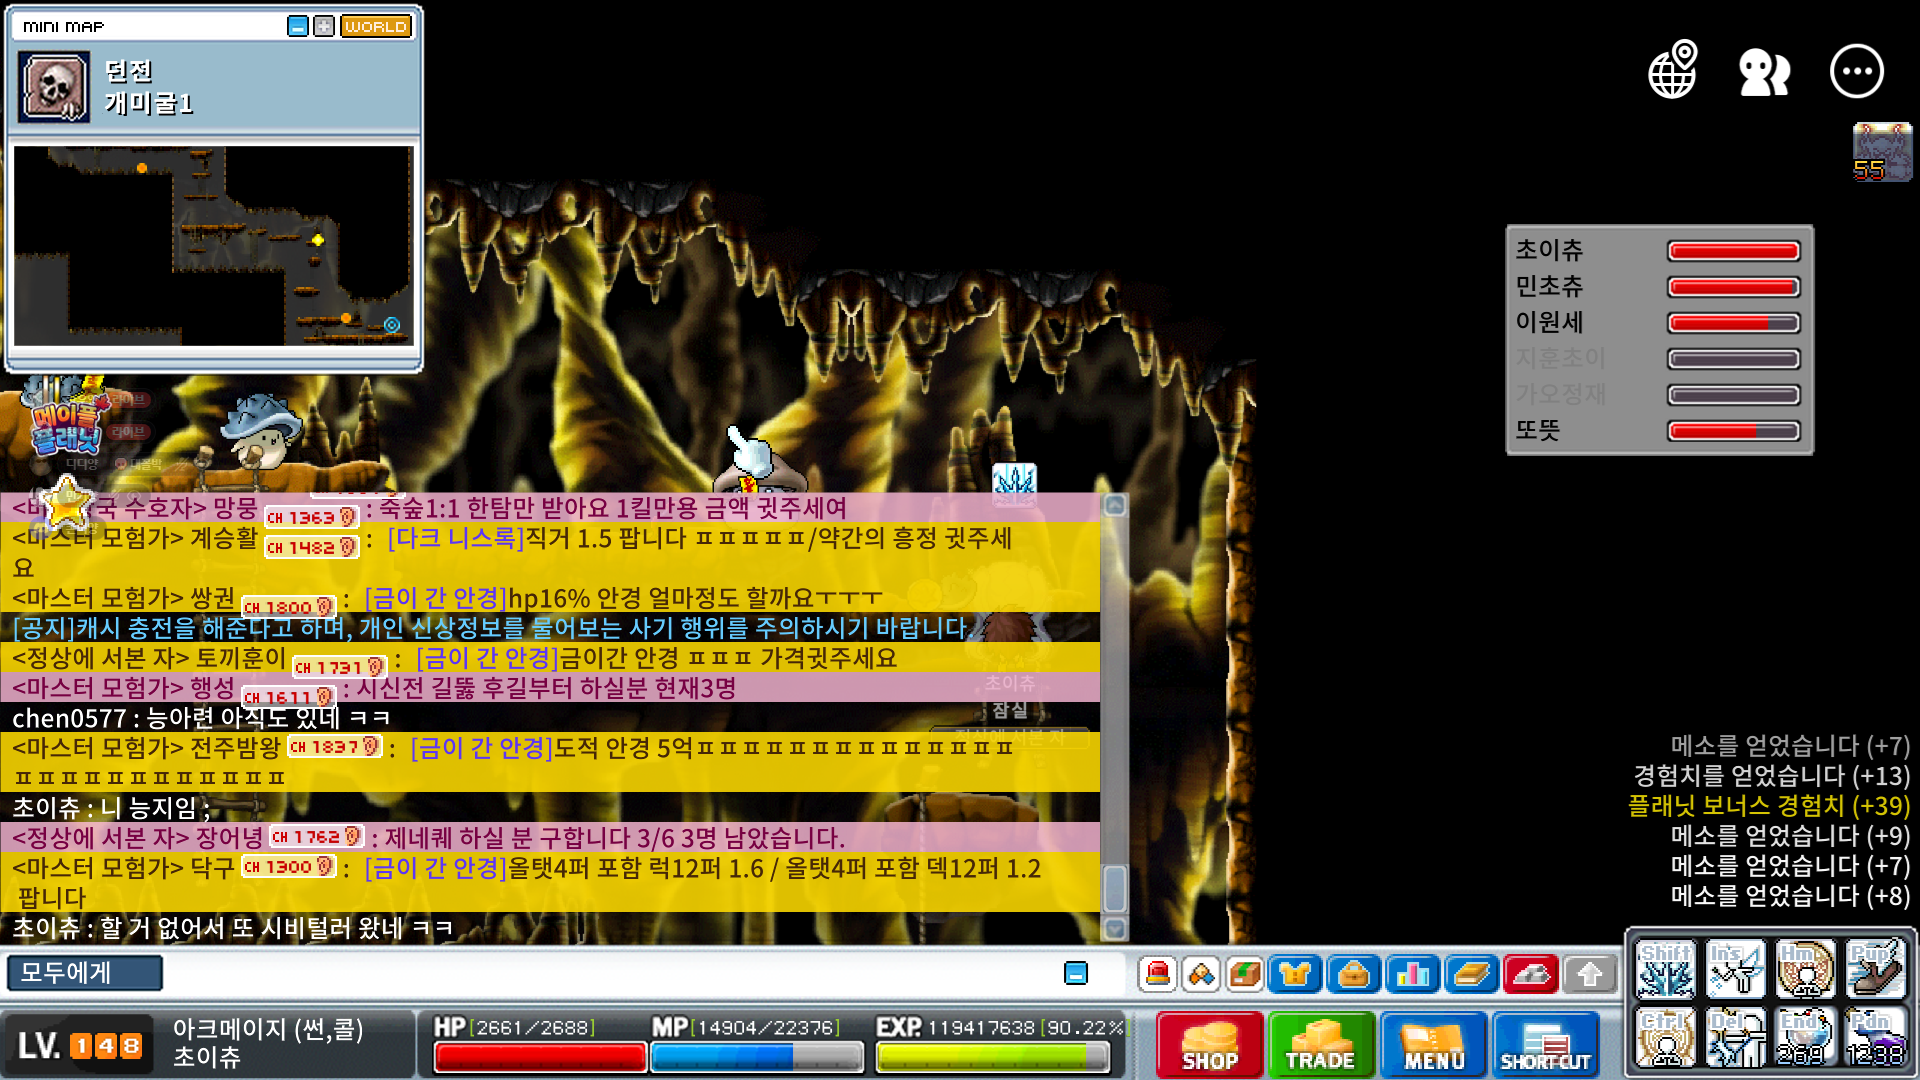Open the equipment window with the yellow shirt icon

click(1295, 973)
